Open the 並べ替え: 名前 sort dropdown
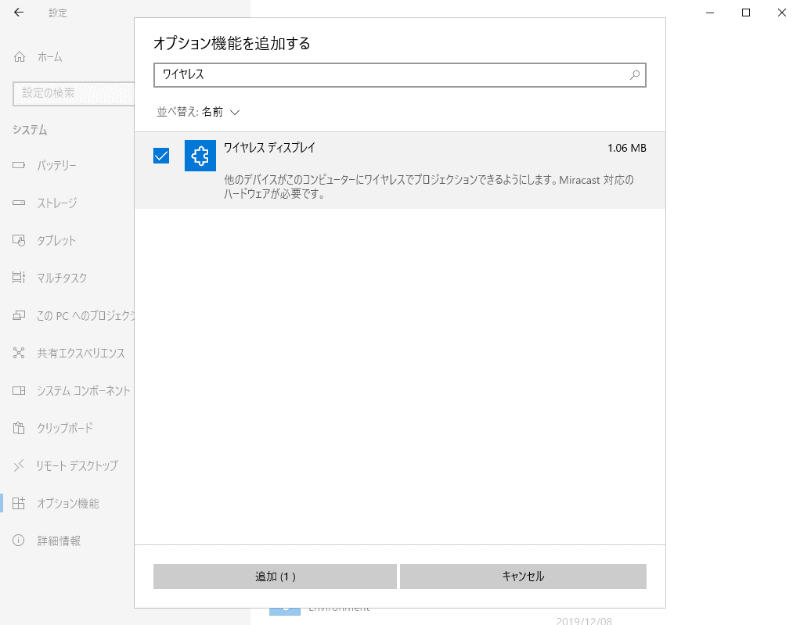The height and width of the screenshot is (625, 800). click(198, 112)
